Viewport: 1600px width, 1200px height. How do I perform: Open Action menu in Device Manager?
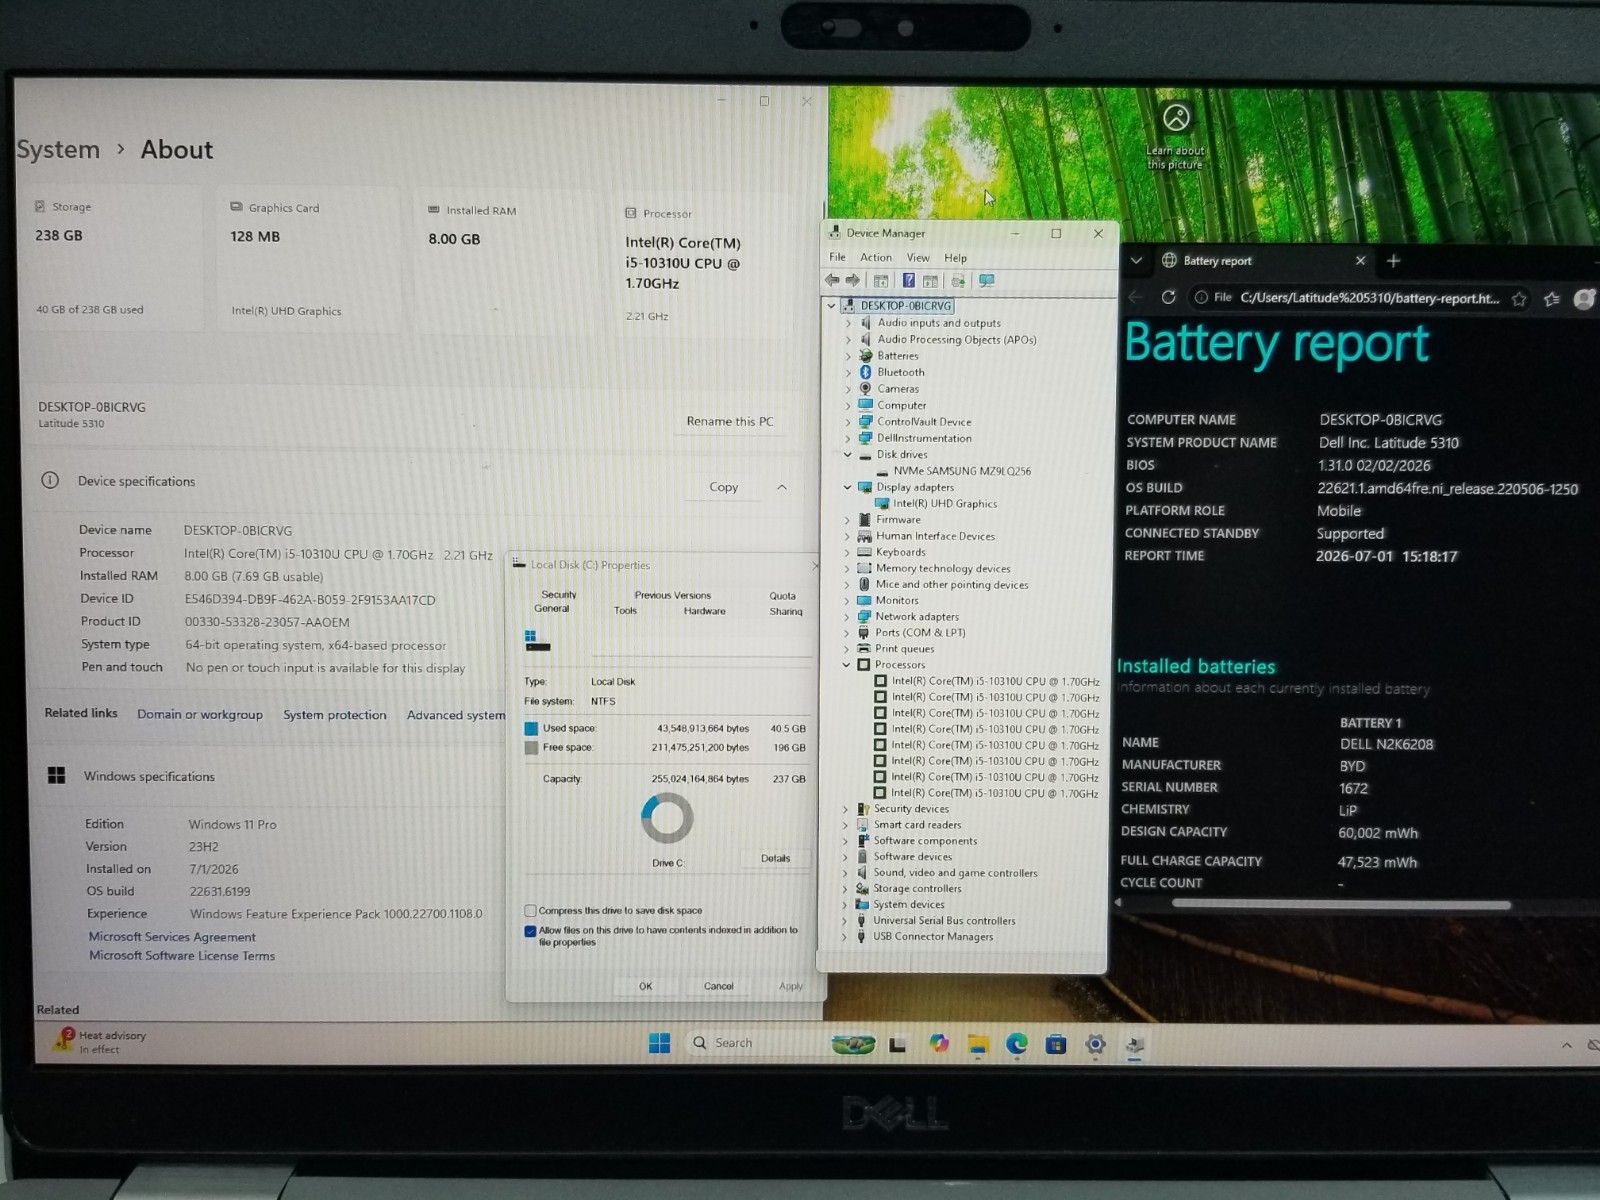tap(875, 257)
